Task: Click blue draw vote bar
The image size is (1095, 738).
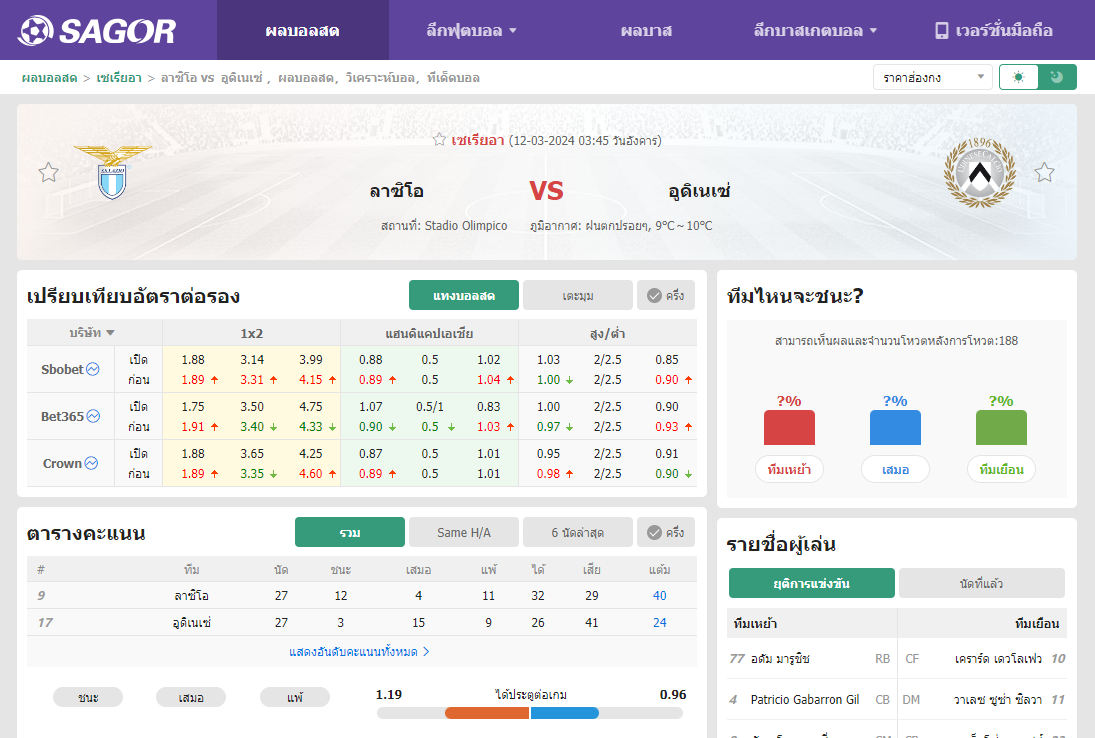Action: coord(895,427)
